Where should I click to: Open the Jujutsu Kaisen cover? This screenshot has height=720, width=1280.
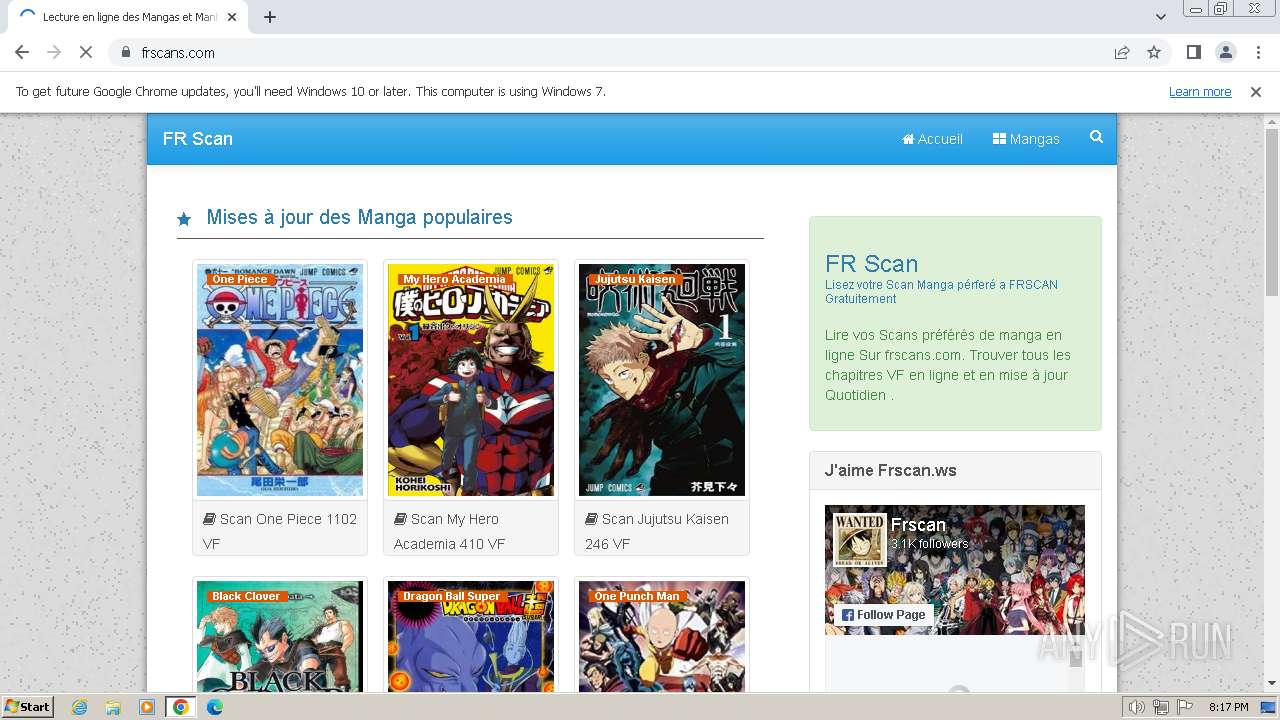[x=662, y=380]
